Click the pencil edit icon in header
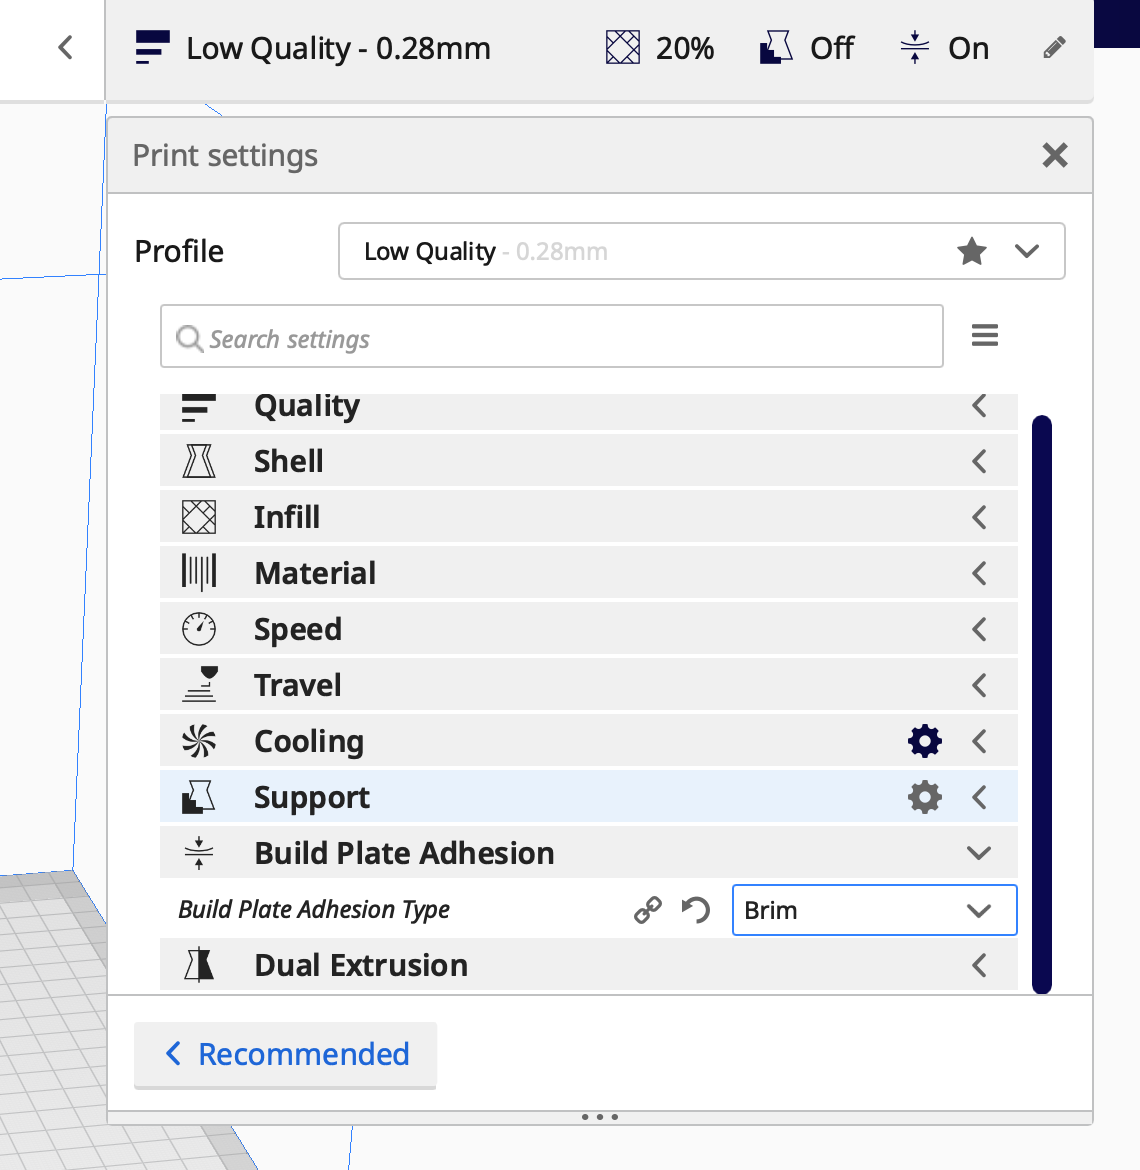Viewport: 1140px width, 1170px height. pos(1053,48)
